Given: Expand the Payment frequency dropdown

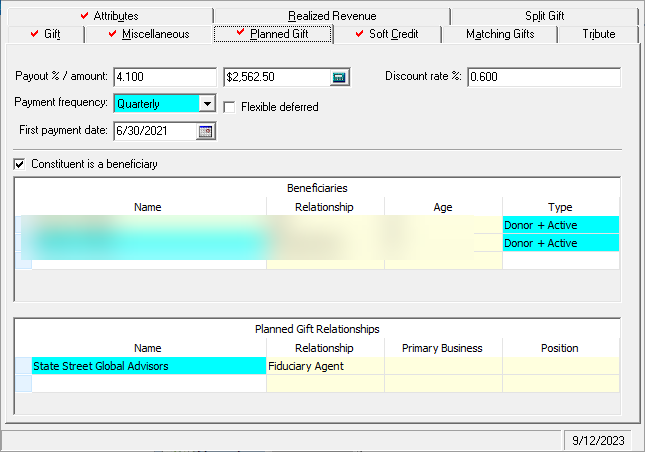Looking at the screenshot, I should (206, 104).
